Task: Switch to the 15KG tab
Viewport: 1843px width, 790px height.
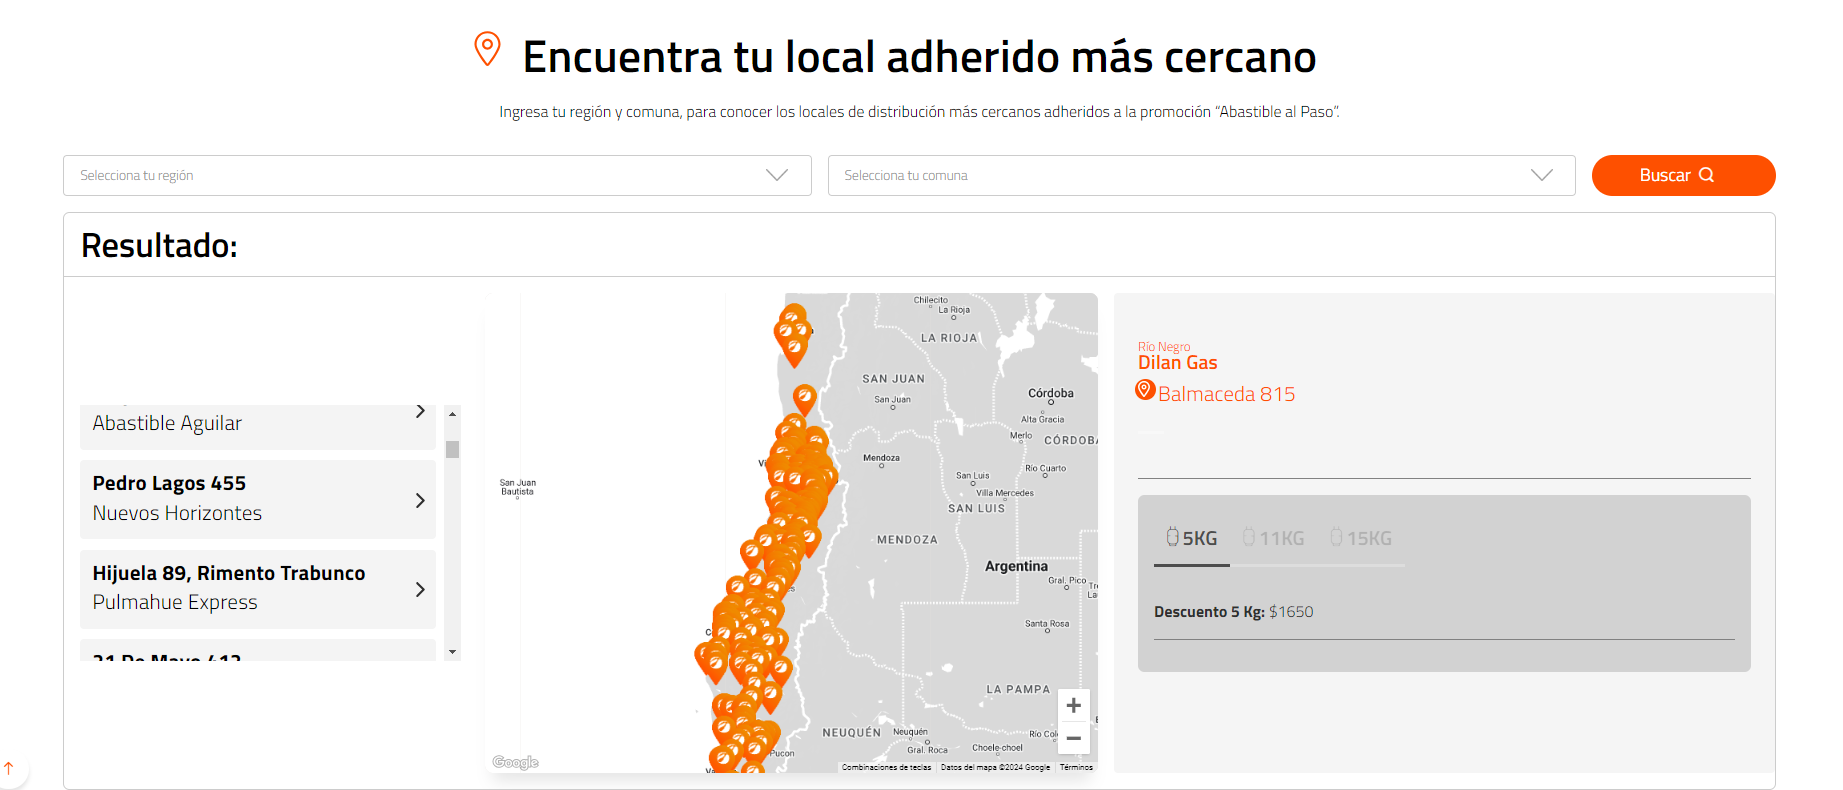Action: pos(1361,538)
